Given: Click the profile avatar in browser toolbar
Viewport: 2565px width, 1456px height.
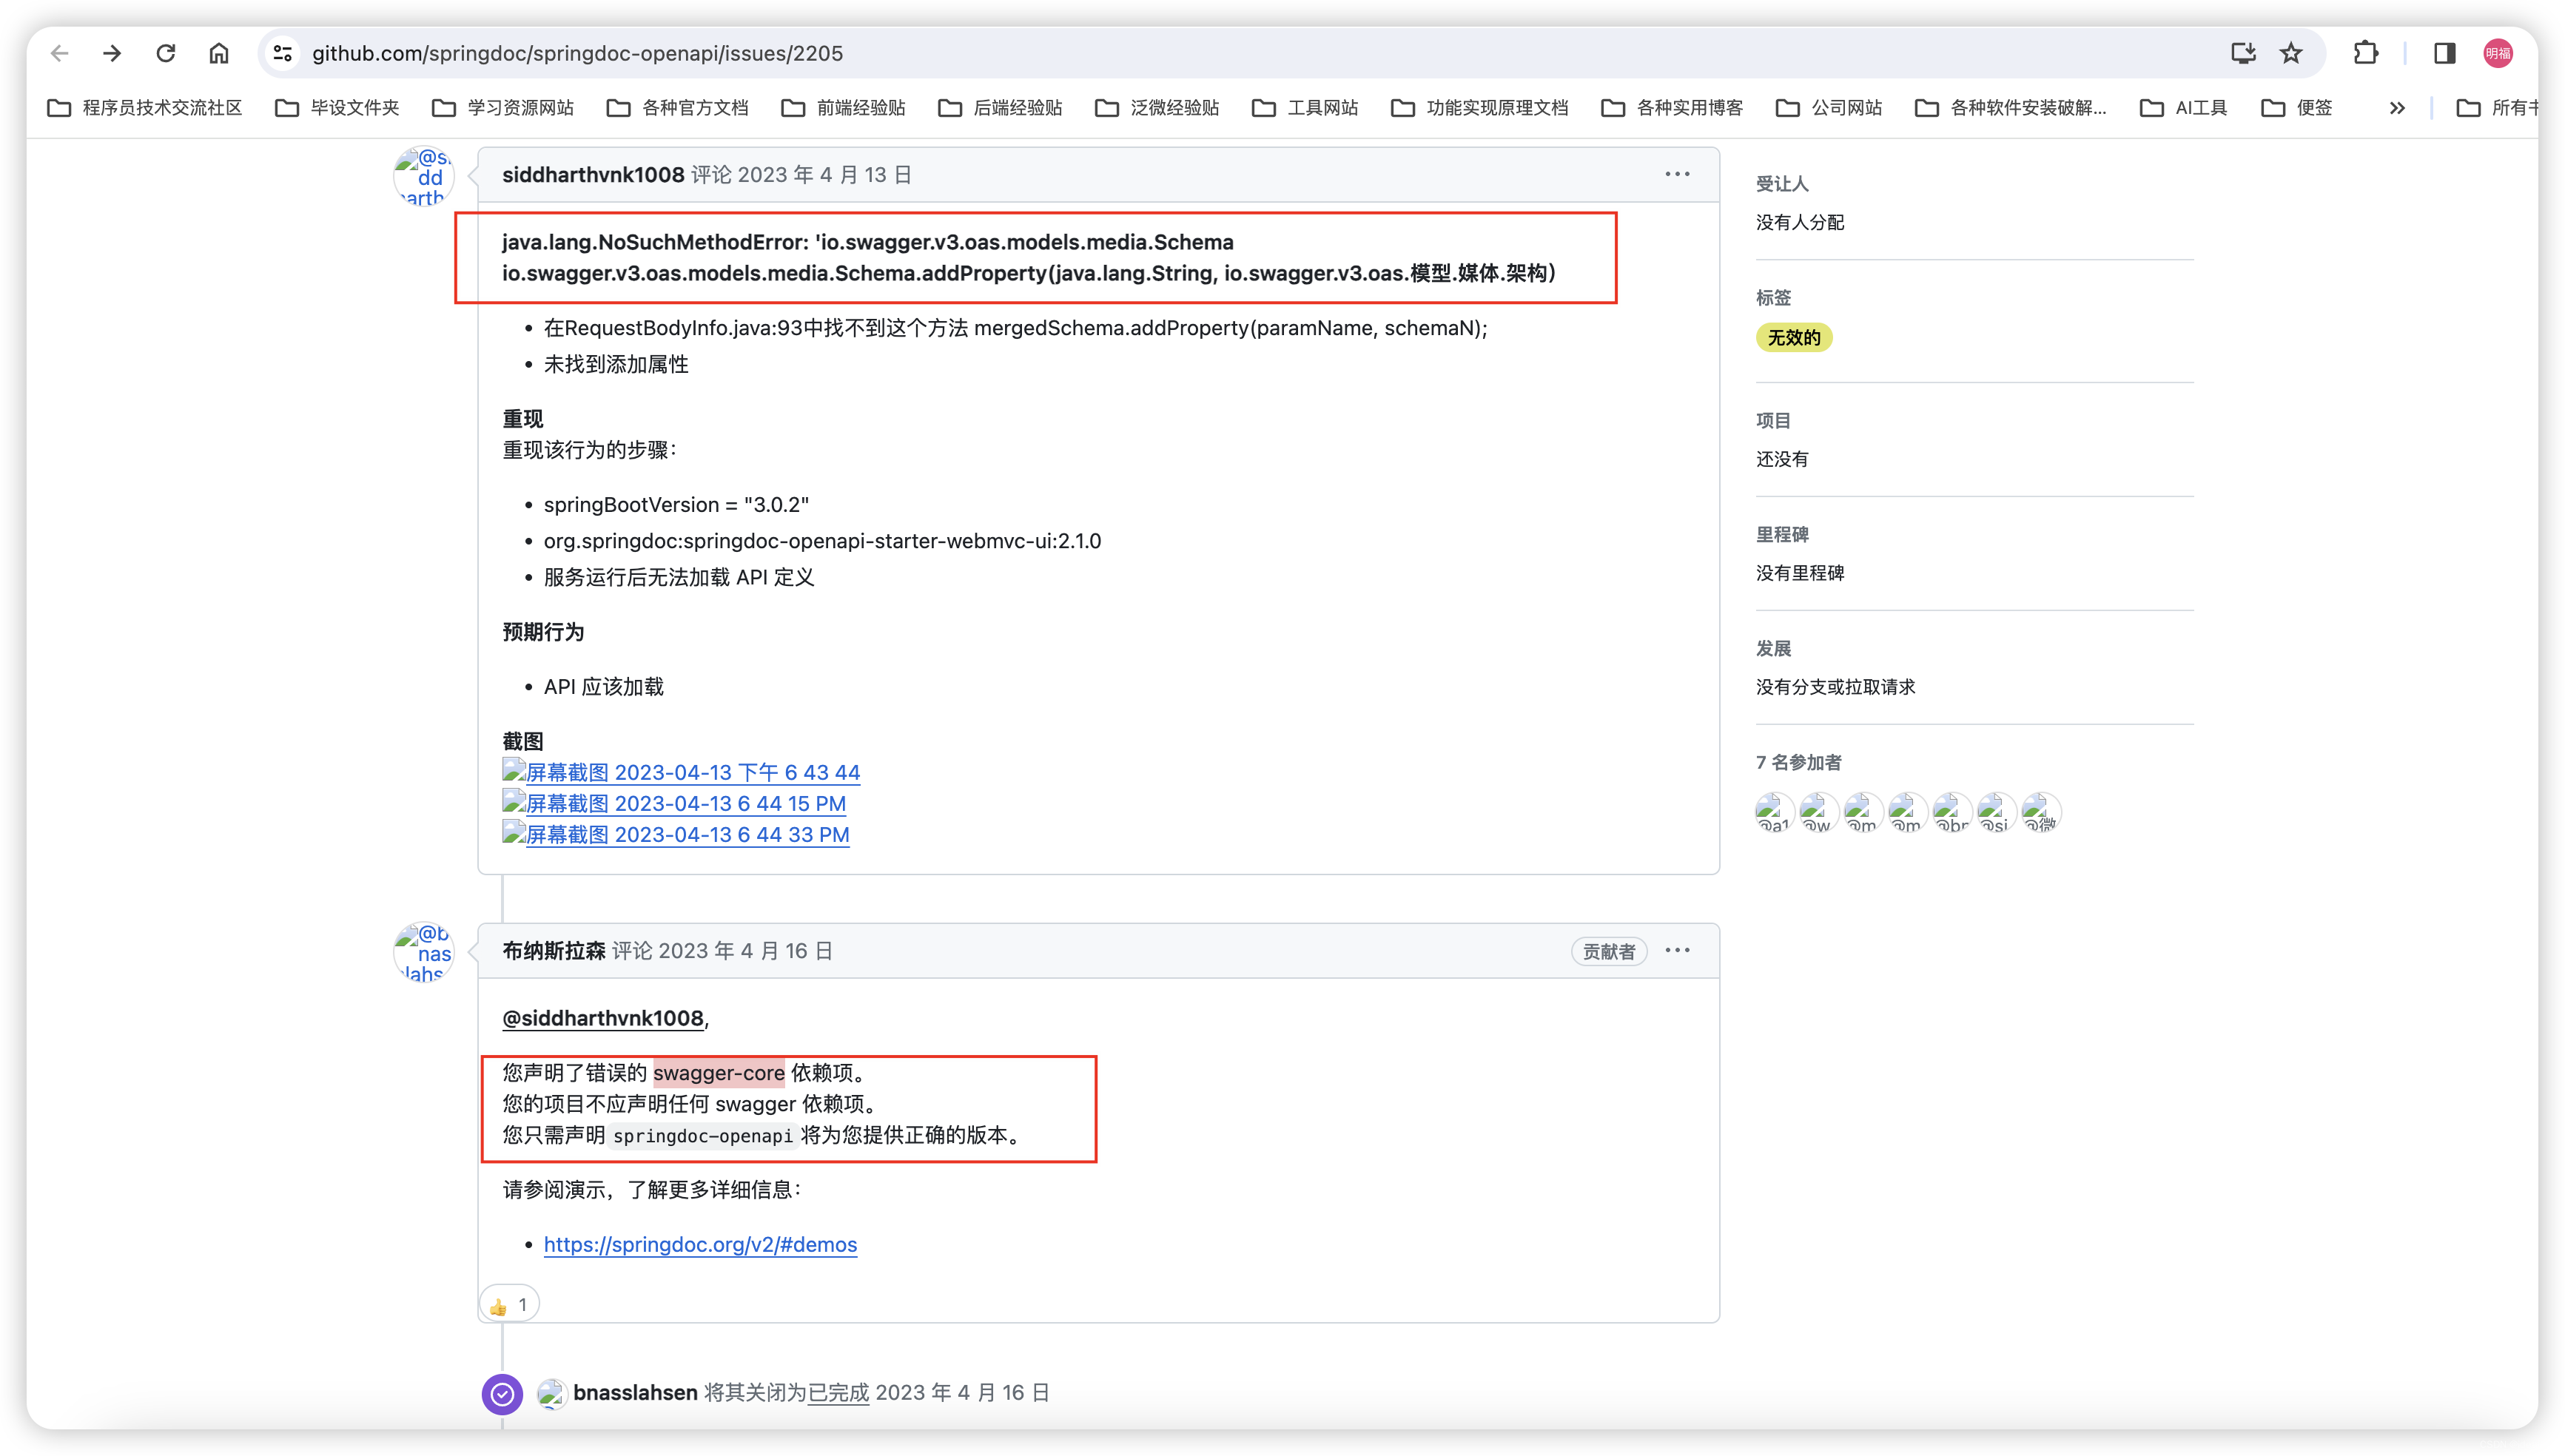Looking at the screenshot, I should [x=2498, y=53].
